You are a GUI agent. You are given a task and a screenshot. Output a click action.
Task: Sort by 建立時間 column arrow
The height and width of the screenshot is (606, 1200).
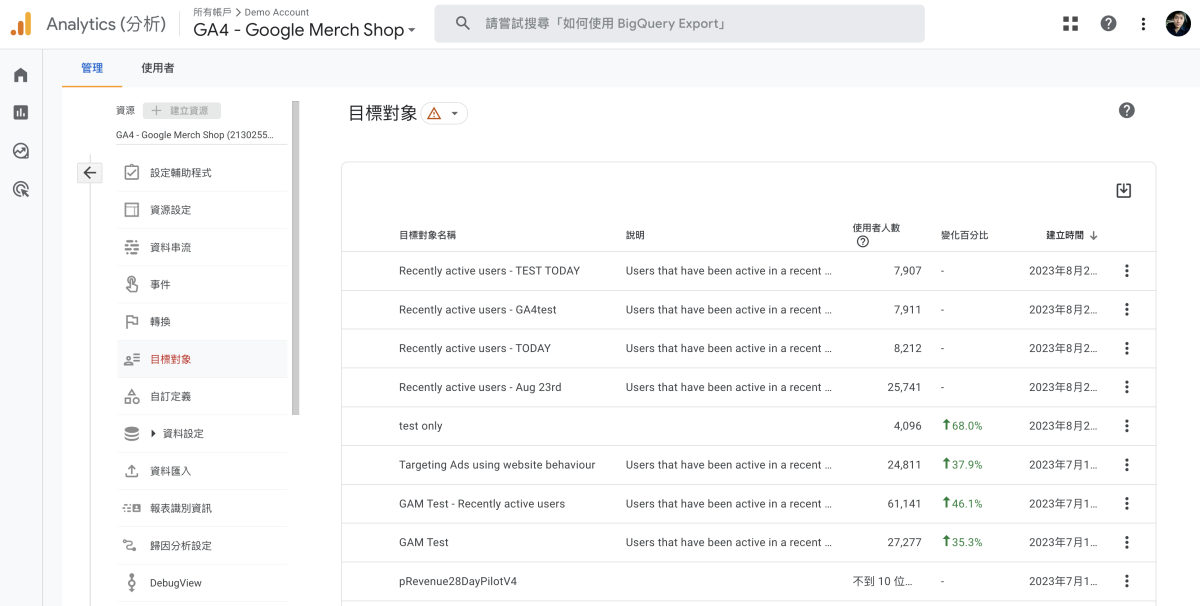[1094, 236]
